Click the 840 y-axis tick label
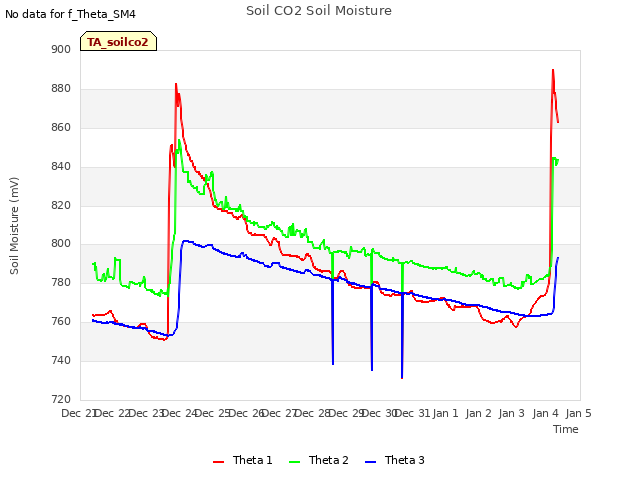 [61, 166]
